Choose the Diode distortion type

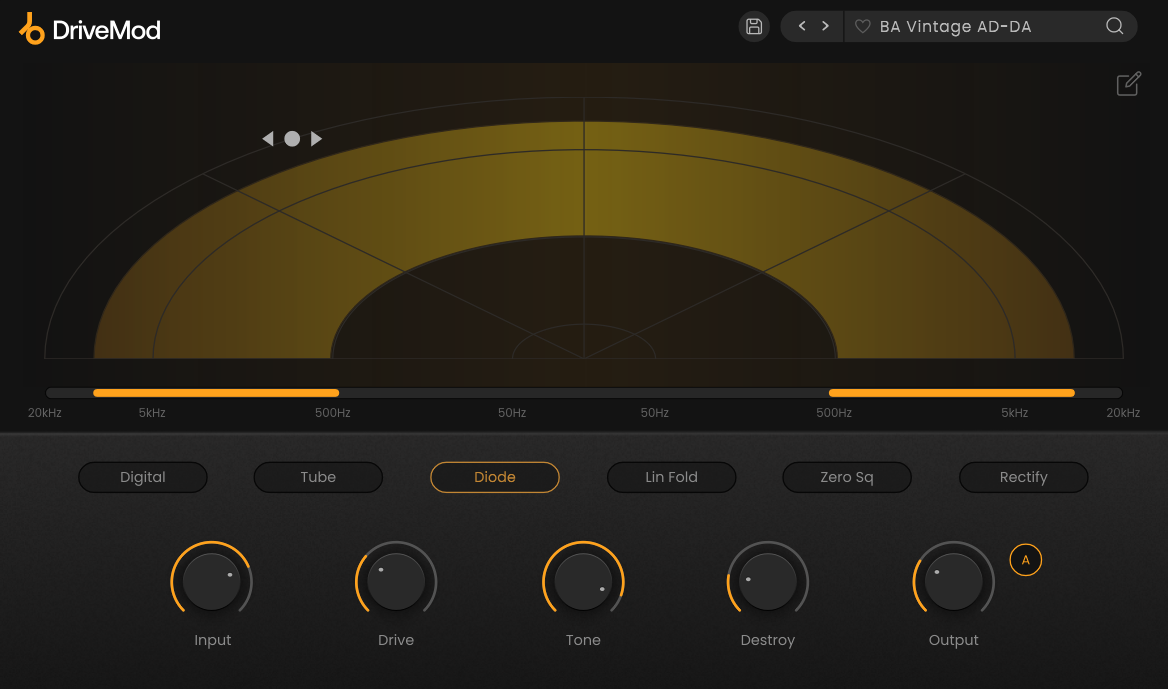494,478
